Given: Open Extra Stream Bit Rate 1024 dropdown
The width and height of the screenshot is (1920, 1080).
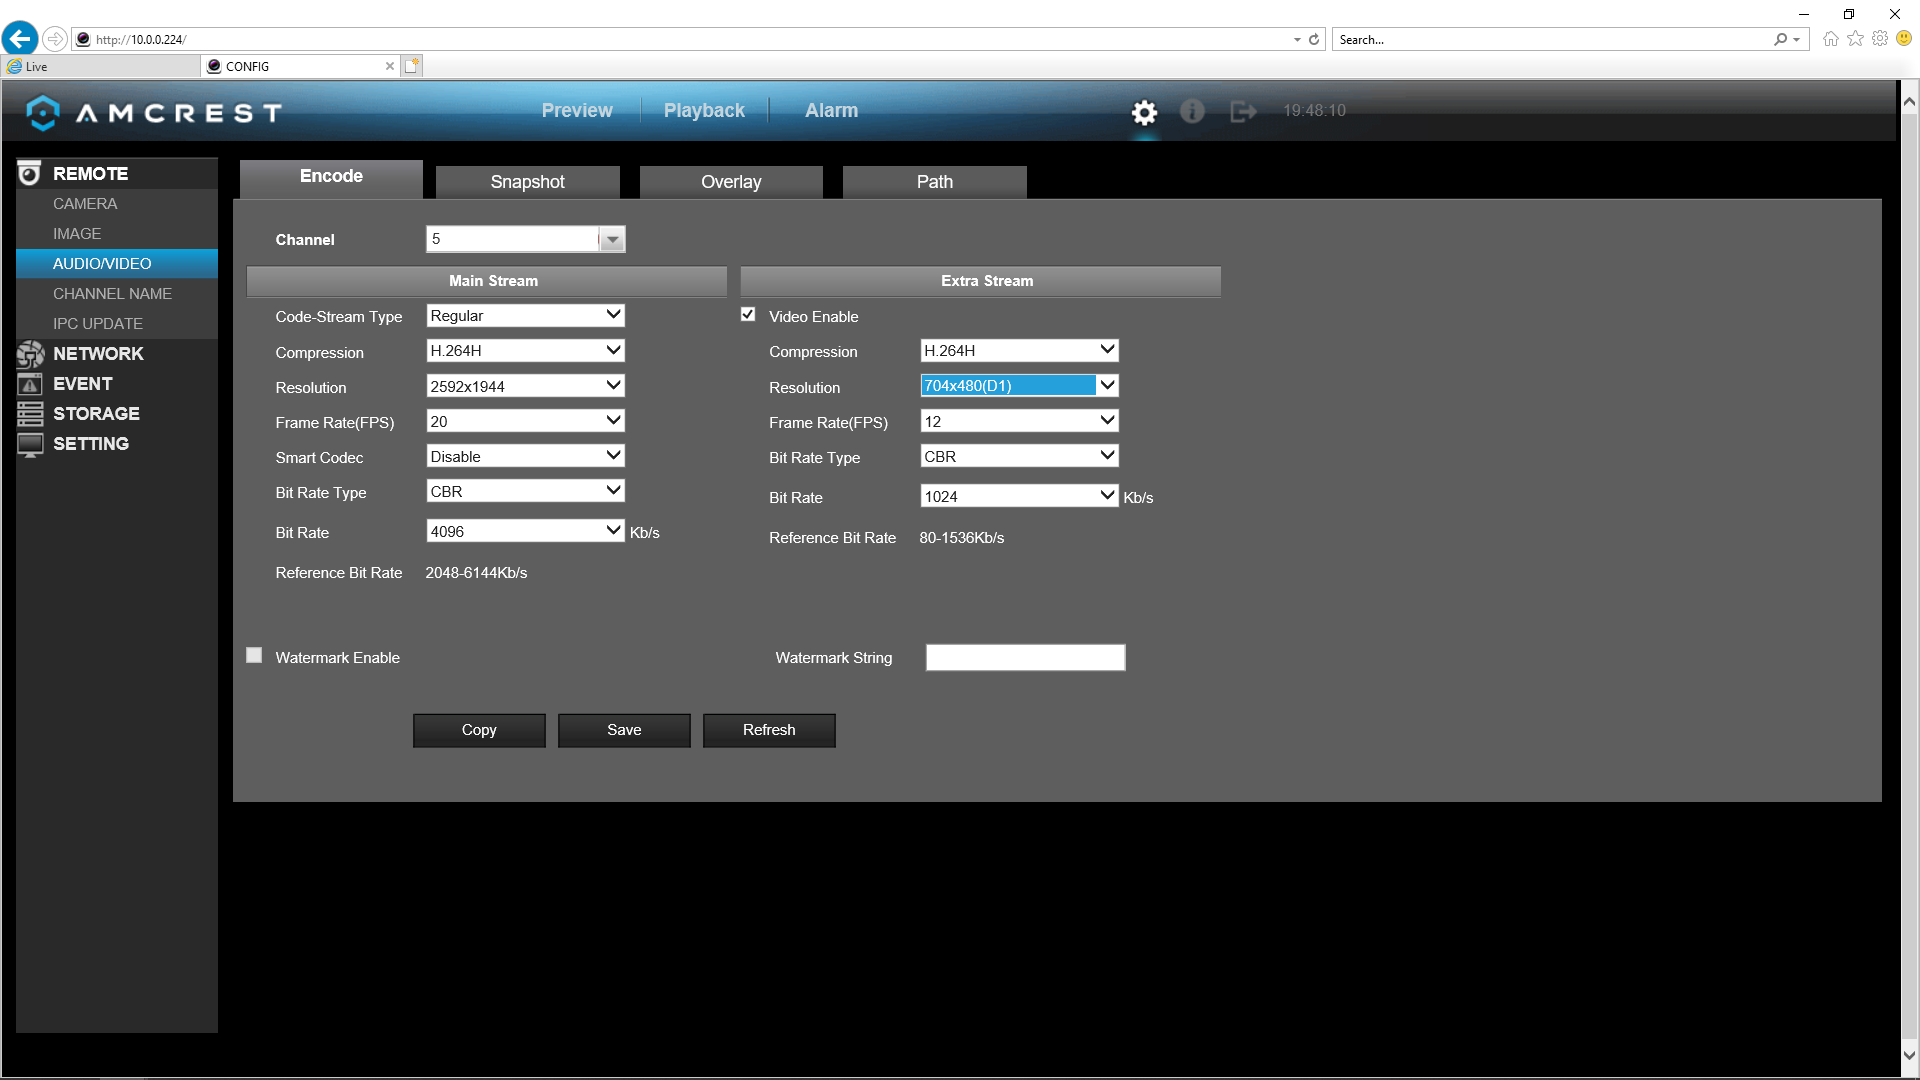Looking at the screenshot, I should pyautogui.click(x=1019, y=496).
